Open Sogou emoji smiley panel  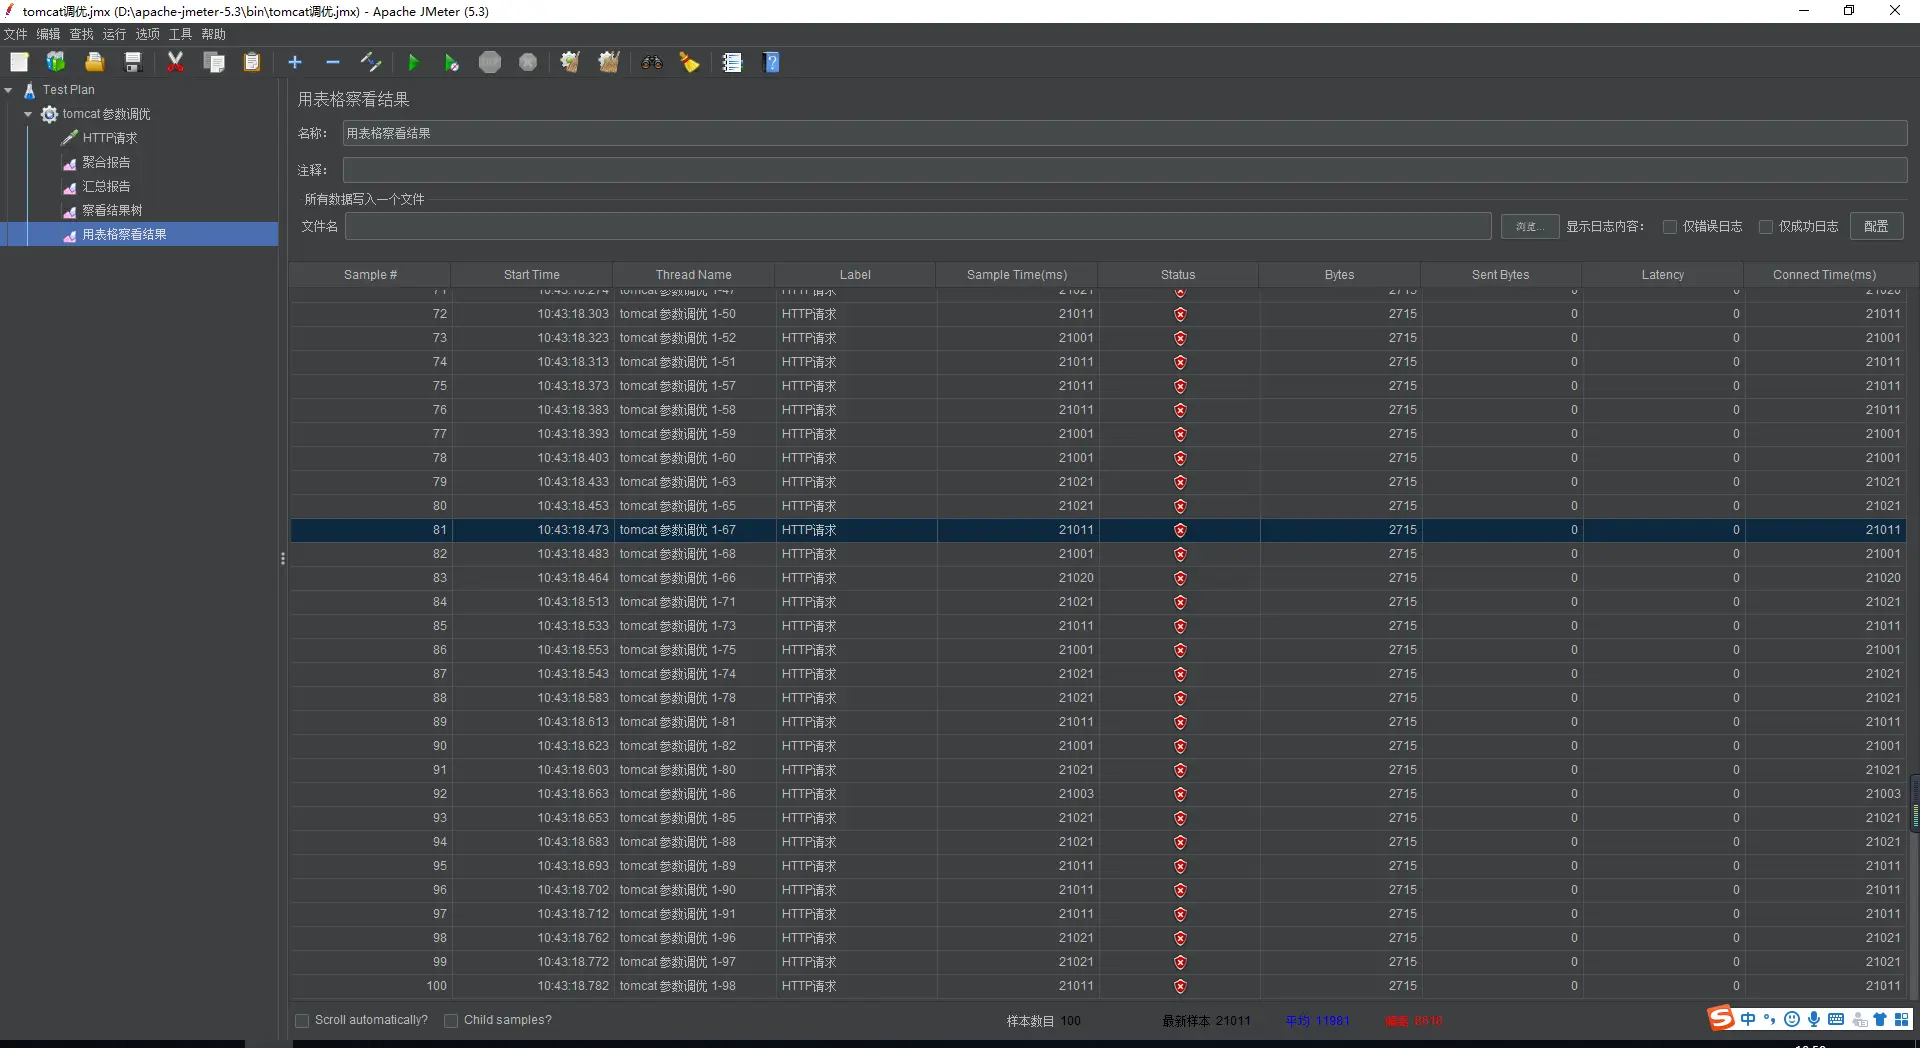point(1792,1019)
